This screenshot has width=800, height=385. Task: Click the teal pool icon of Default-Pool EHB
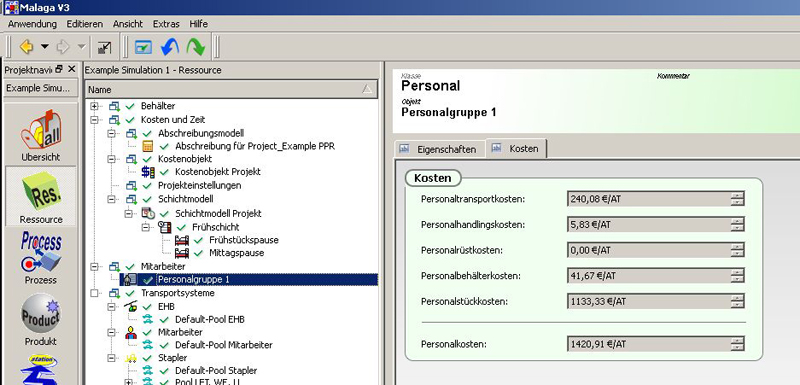coord(148,320)
